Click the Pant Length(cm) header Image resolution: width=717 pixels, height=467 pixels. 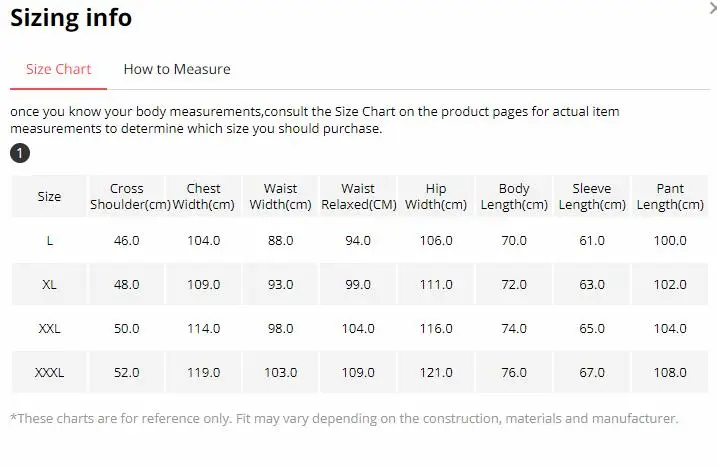[x=670, y=196]
